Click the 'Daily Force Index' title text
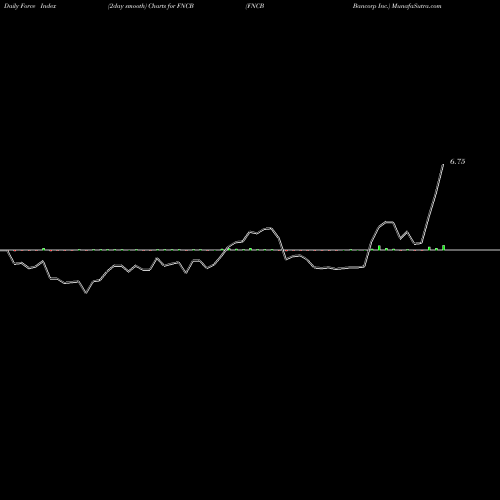The height and width of the screenshot is (500, 500). pyautogui.click(x=30, y=6)
